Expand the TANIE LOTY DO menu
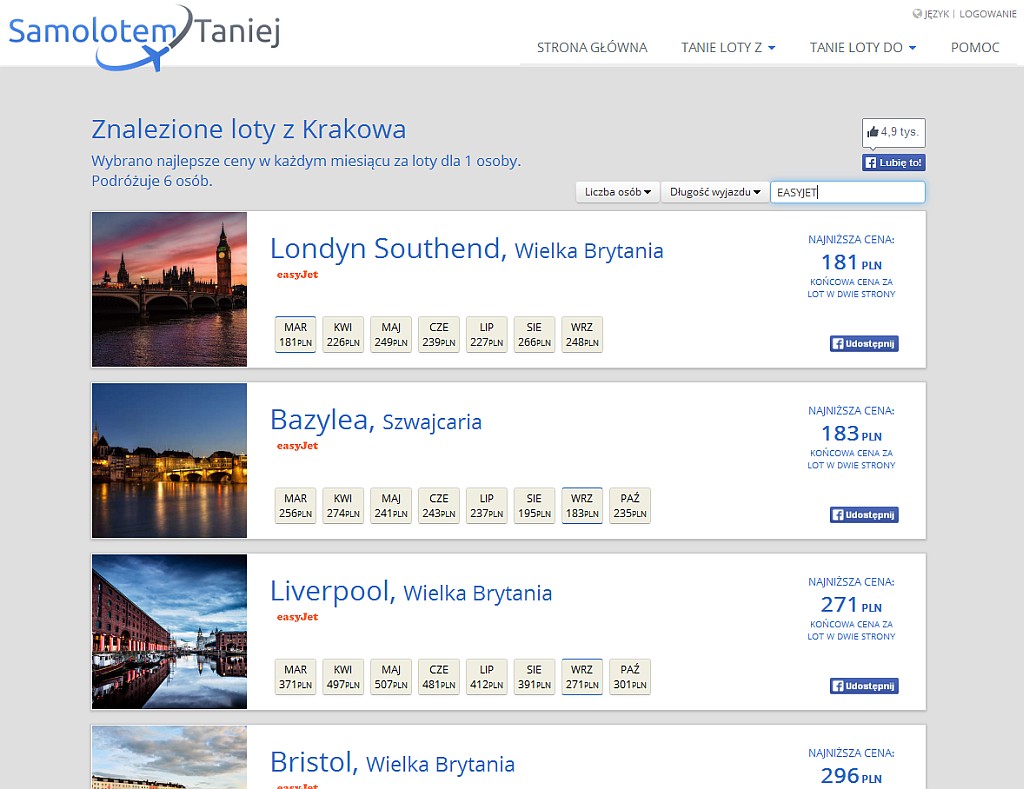Image resolution: width=1024 pixels, height=789 pixels. 863,48
